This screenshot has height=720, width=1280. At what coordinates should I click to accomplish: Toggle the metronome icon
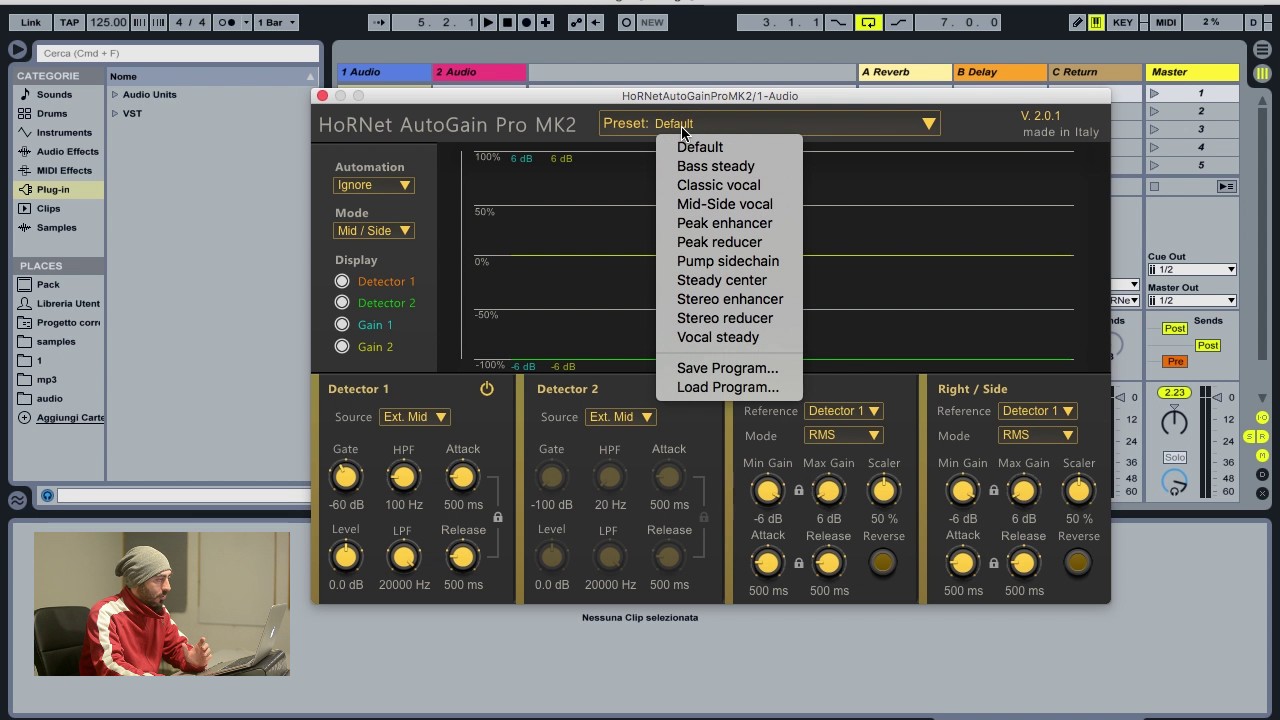[228, 22]
